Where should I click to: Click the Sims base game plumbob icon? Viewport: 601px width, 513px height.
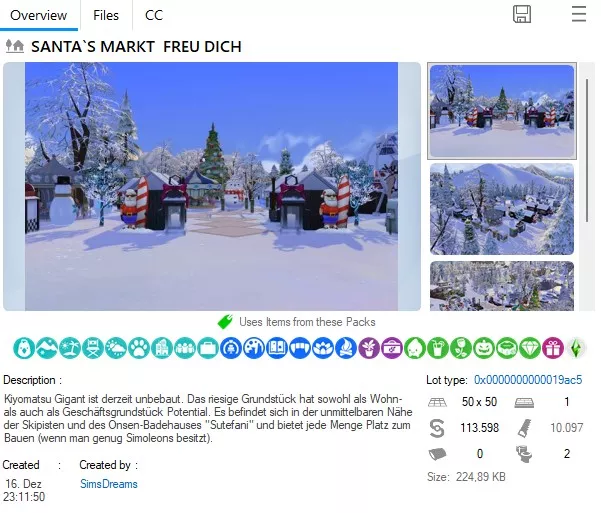(x=576, y=348)
